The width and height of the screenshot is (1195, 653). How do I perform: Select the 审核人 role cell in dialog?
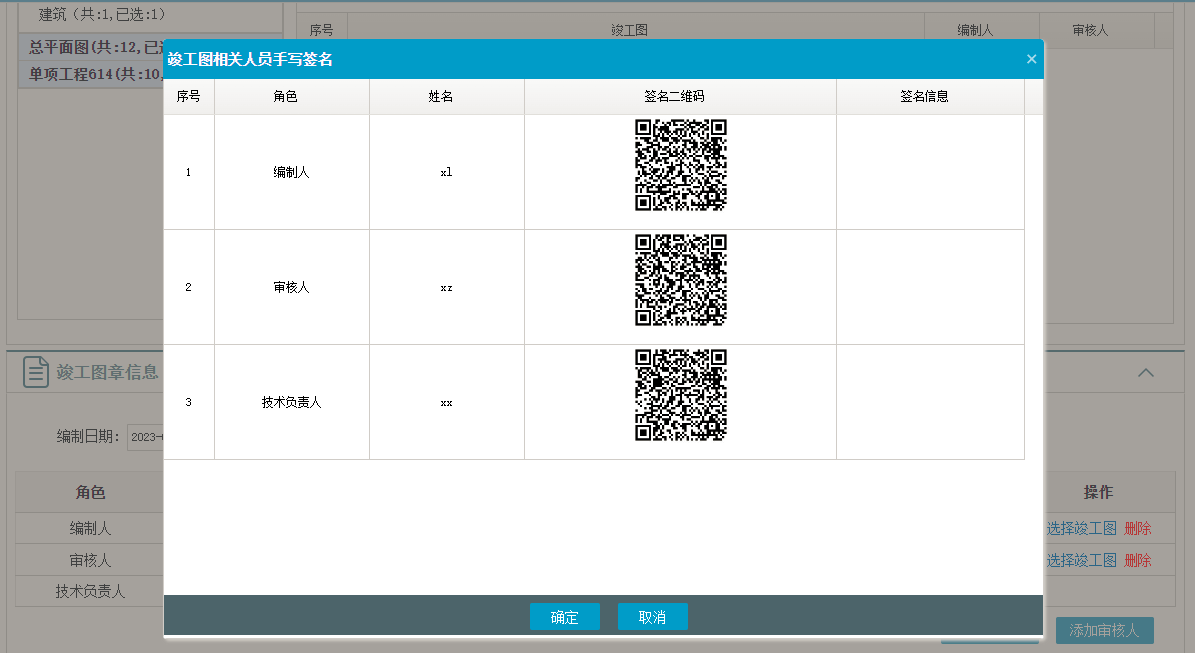[292, 287]
